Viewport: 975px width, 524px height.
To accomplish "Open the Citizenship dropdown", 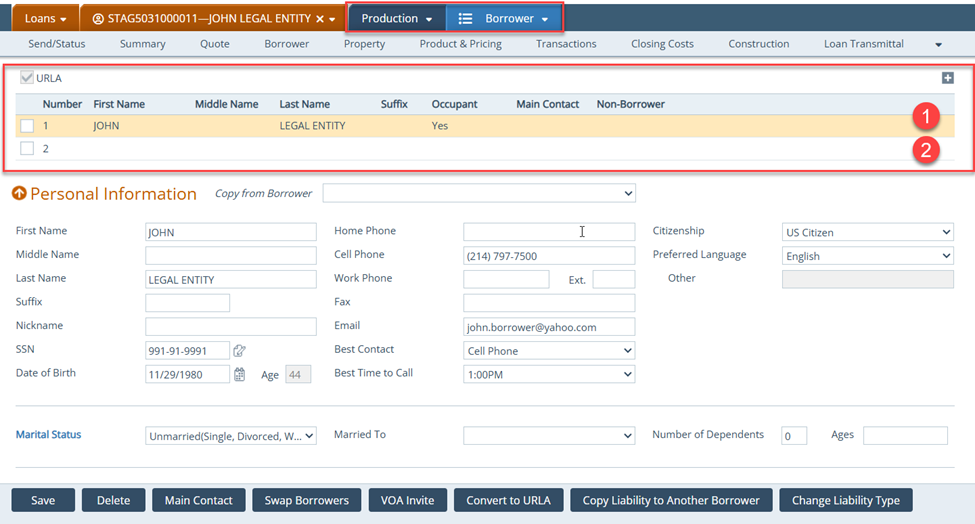I will [x=867, y=232].
